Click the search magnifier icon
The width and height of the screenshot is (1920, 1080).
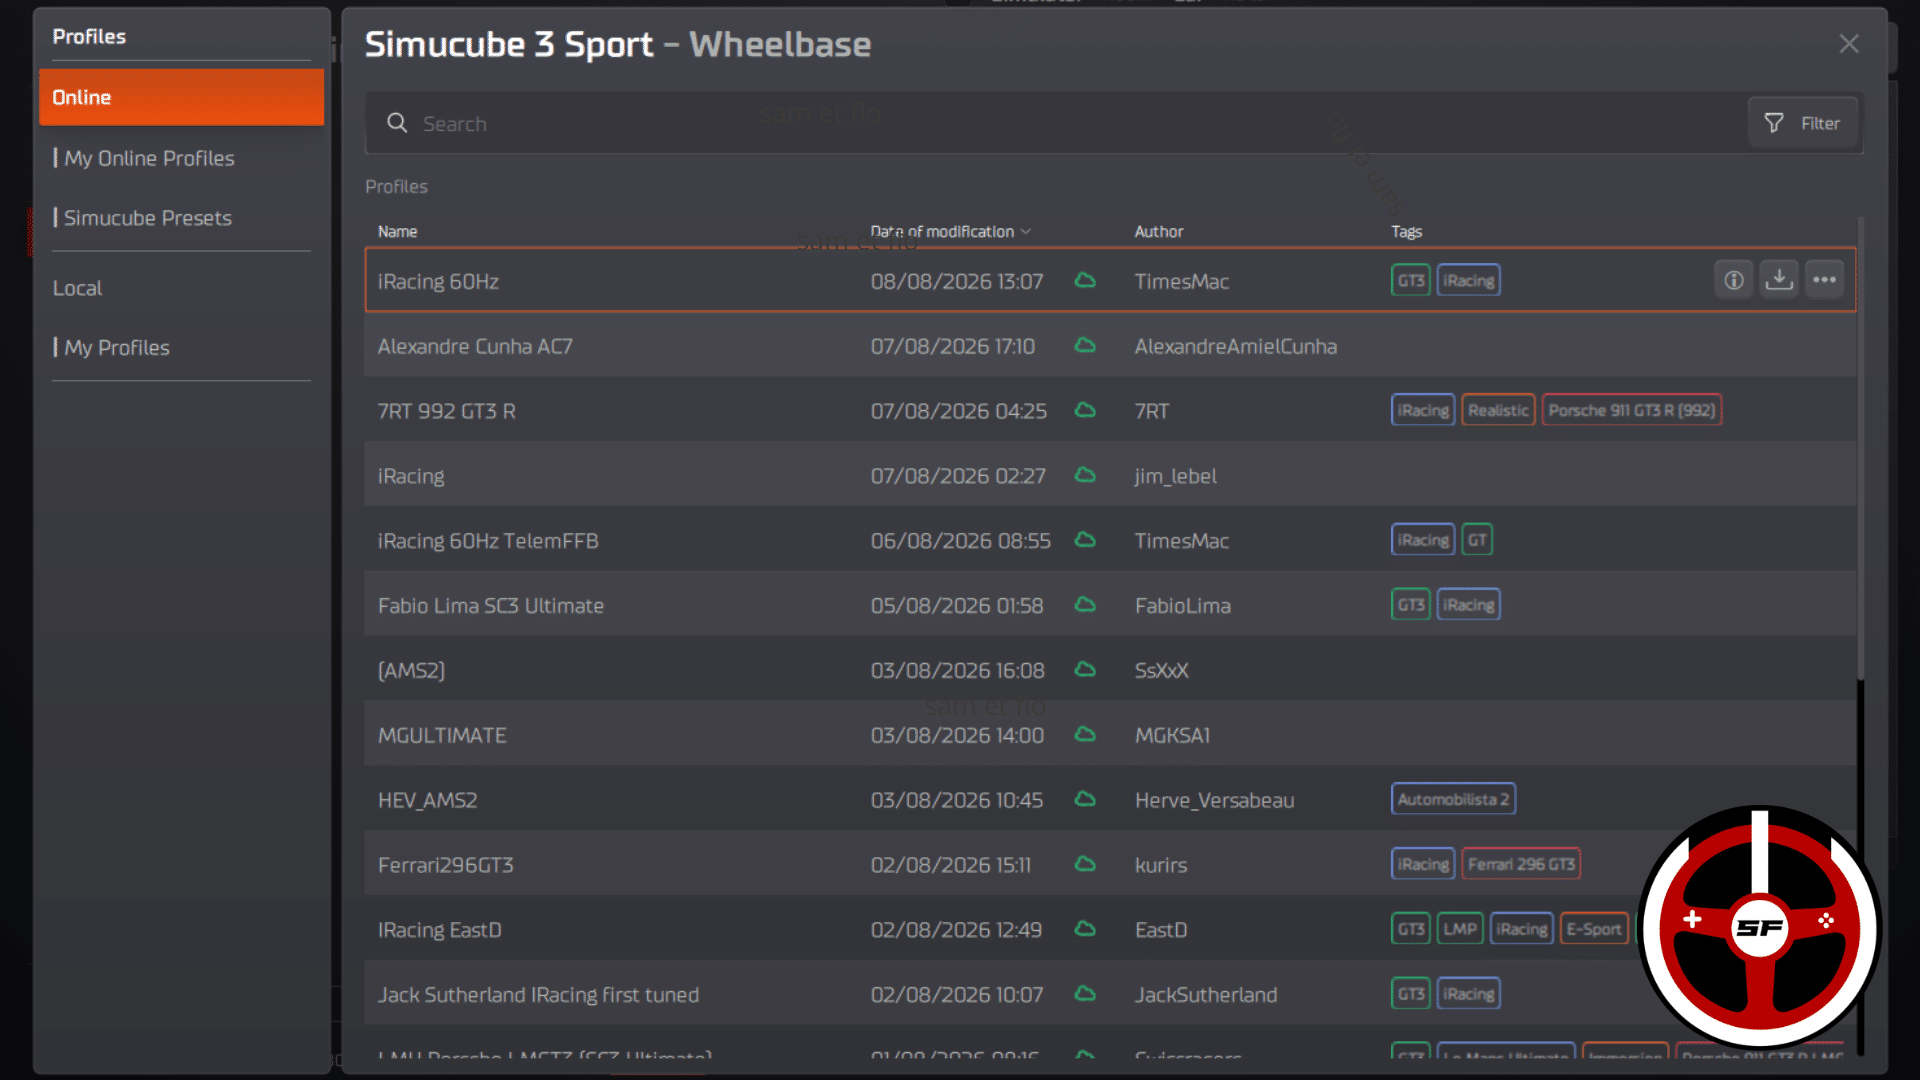pos(397,123)
